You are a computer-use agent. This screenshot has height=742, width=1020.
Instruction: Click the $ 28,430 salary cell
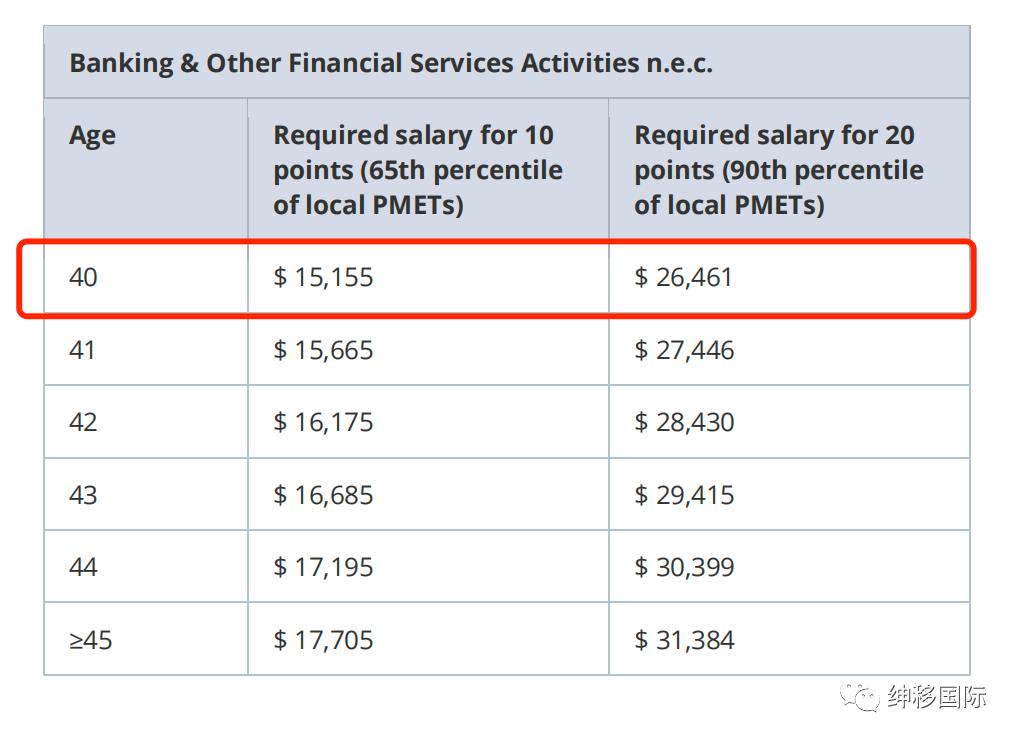684,422
